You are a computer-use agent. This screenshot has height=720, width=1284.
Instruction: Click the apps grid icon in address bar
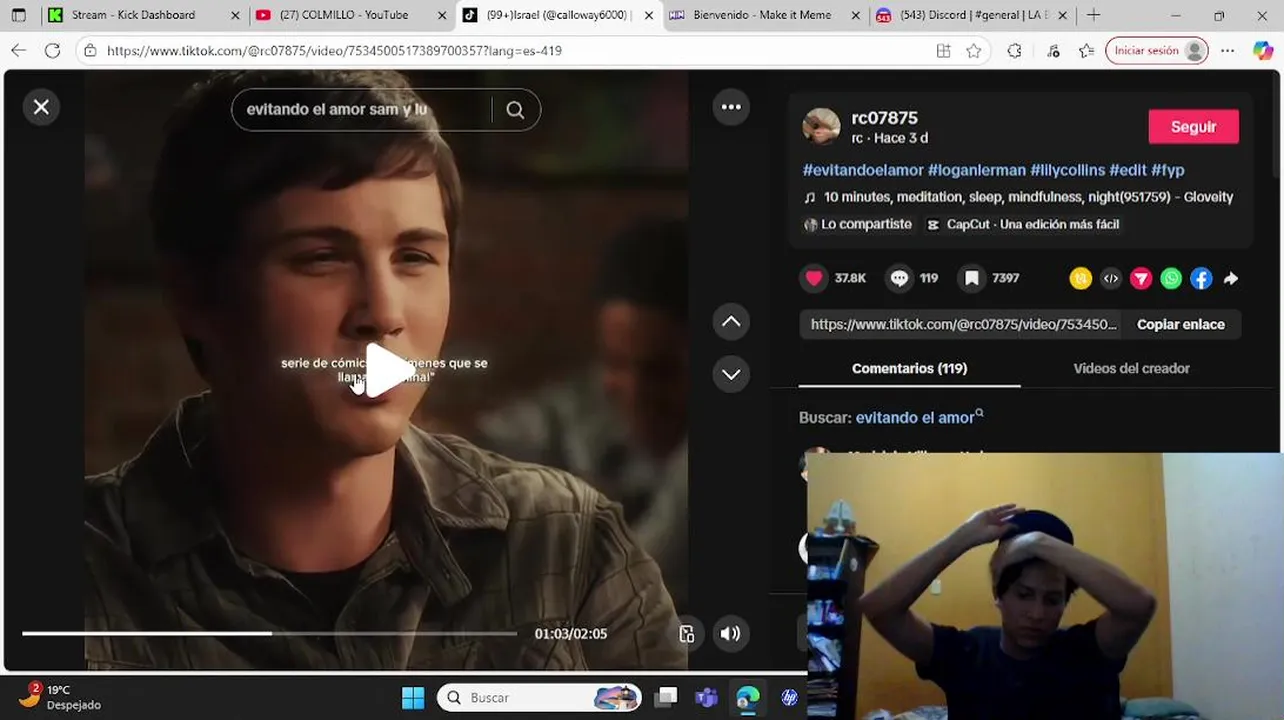pos(943,50)
